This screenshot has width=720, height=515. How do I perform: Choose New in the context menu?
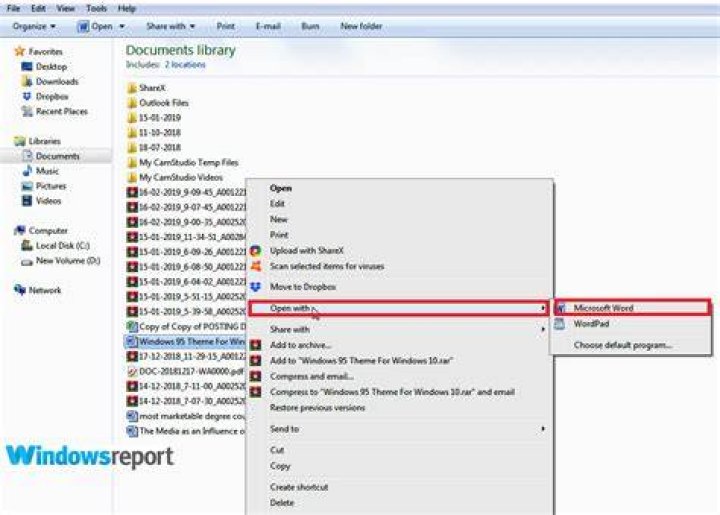pyautogui.click(x=278, y=219)
